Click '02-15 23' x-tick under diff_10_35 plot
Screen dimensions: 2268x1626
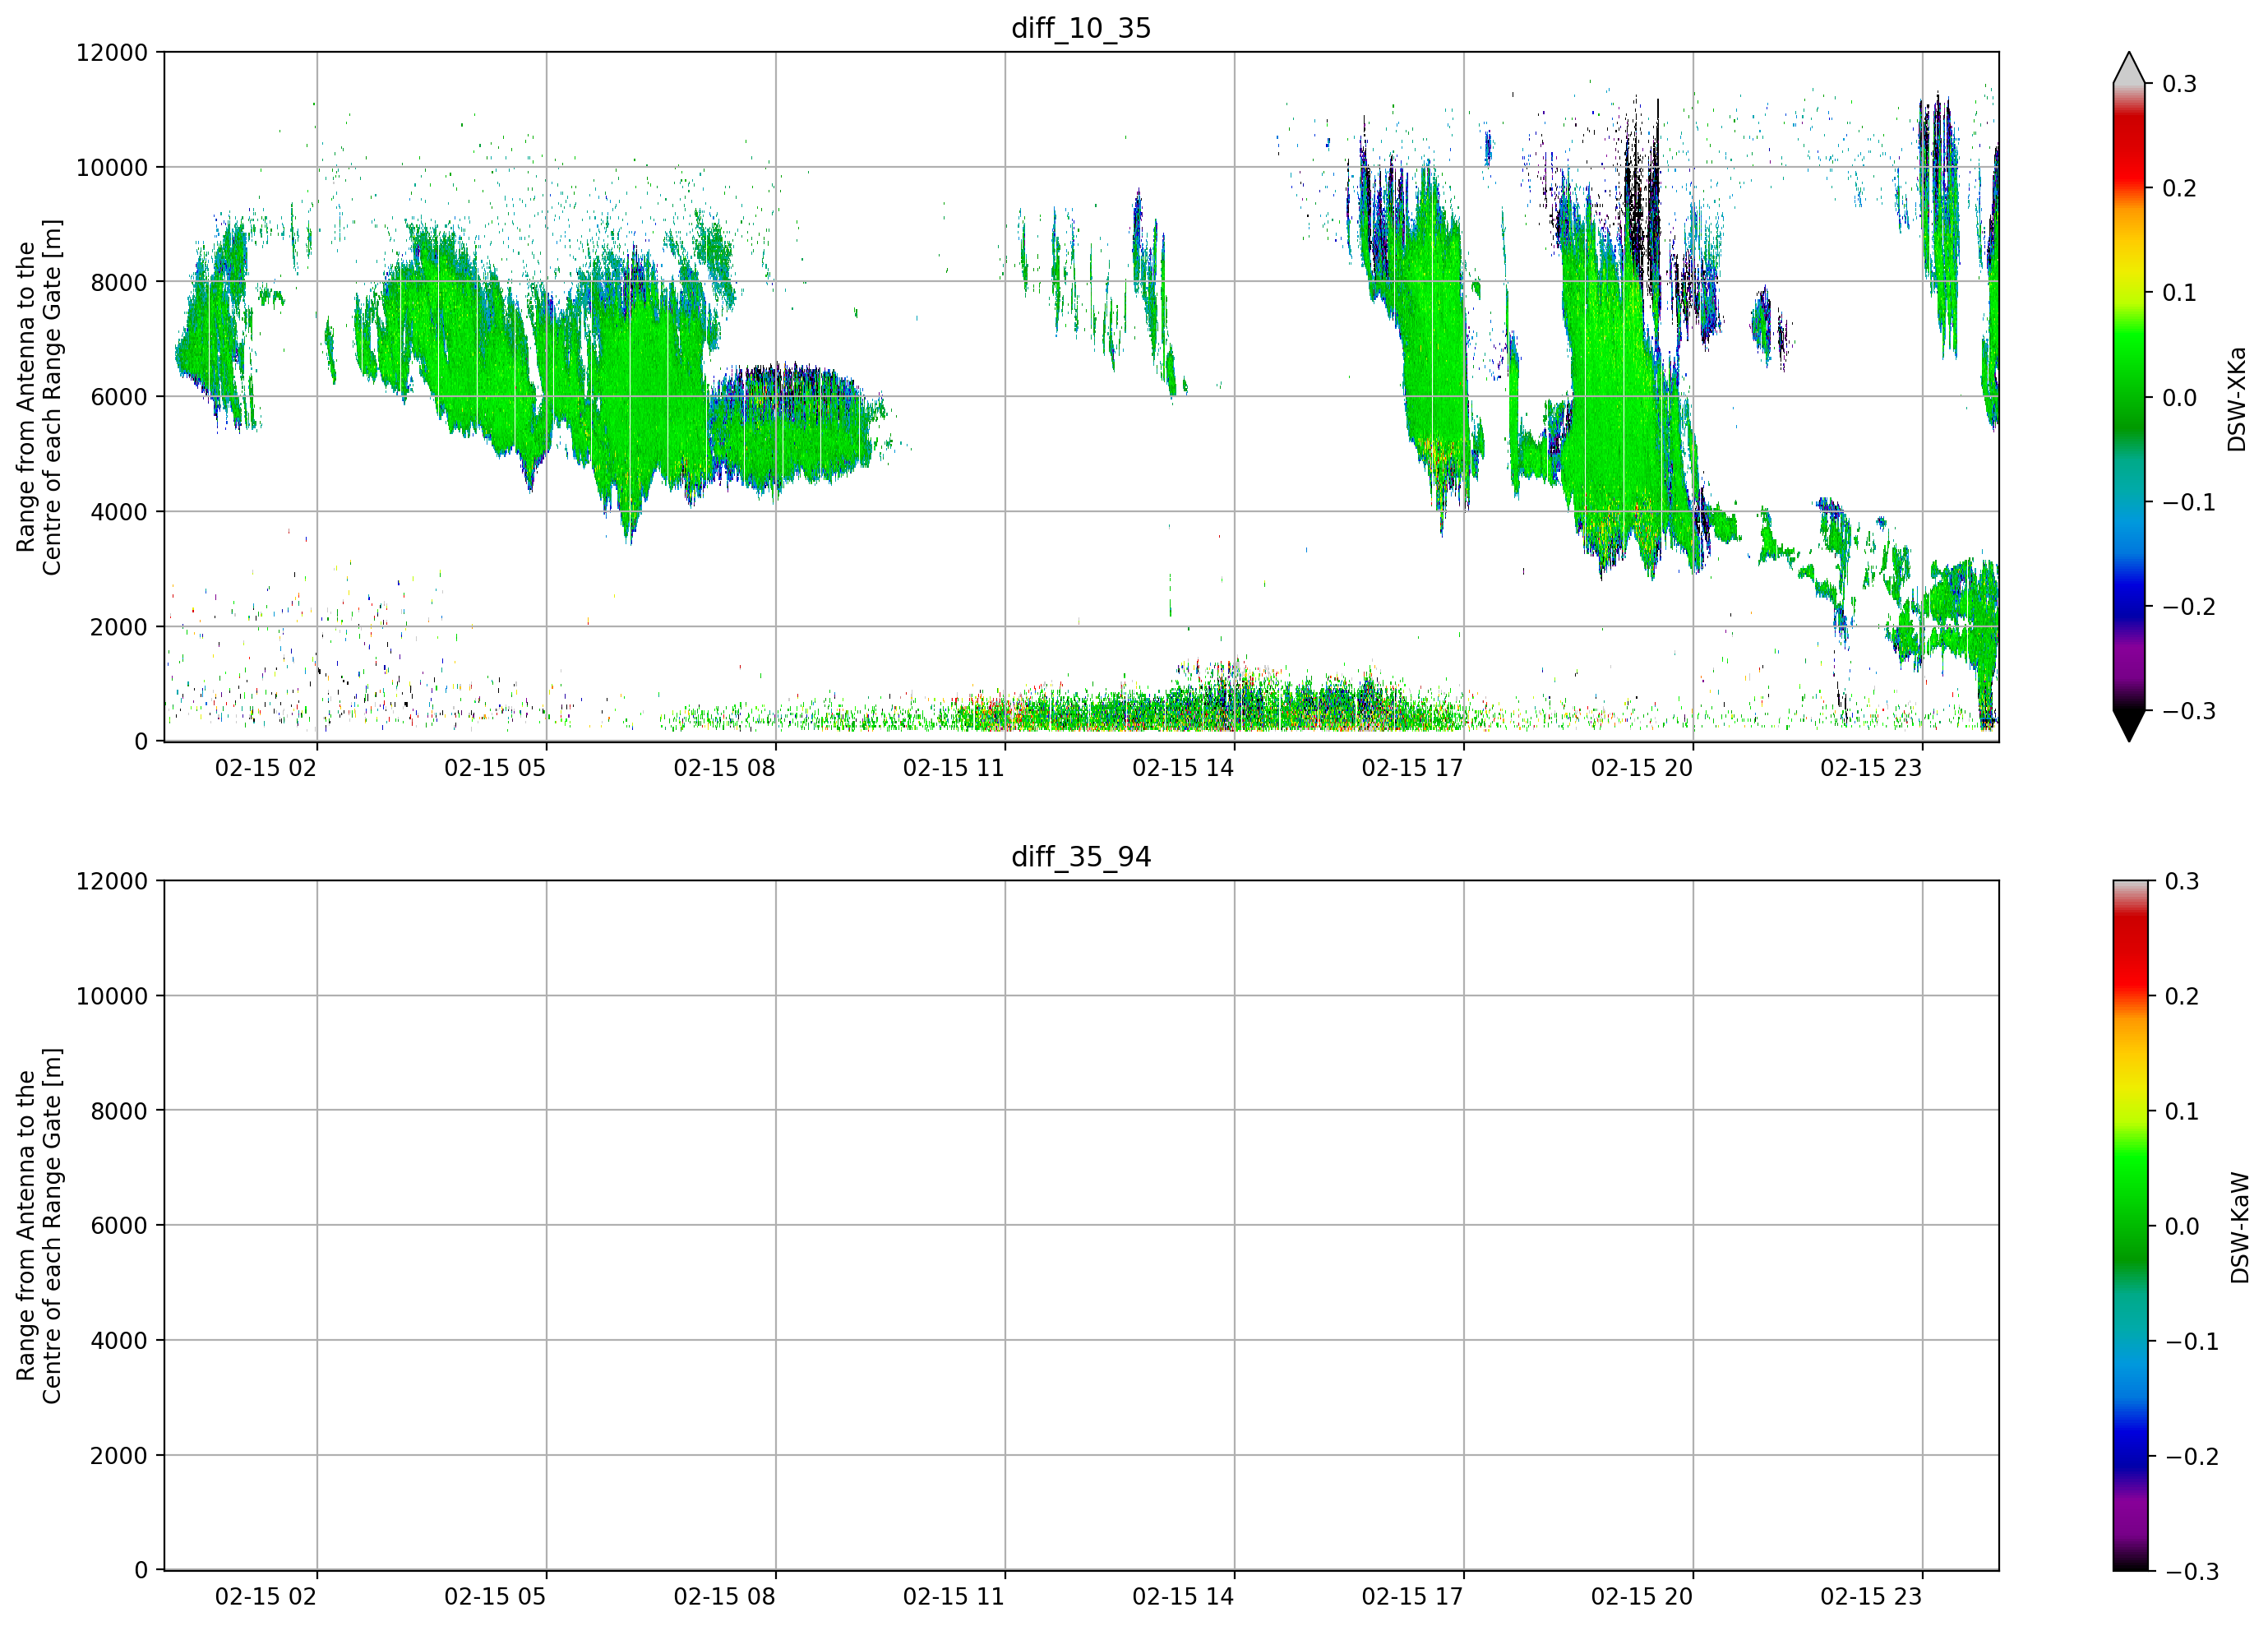(x=1871, y=768)
